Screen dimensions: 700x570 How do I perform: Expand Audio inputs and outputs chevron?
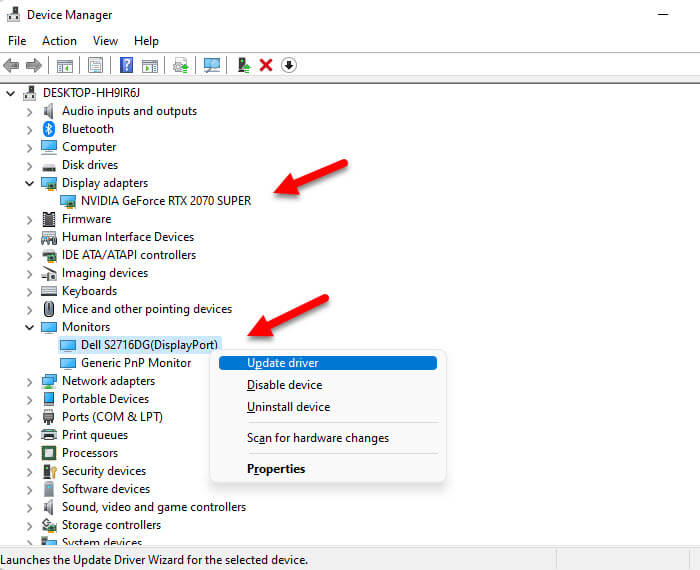(29, 112)
